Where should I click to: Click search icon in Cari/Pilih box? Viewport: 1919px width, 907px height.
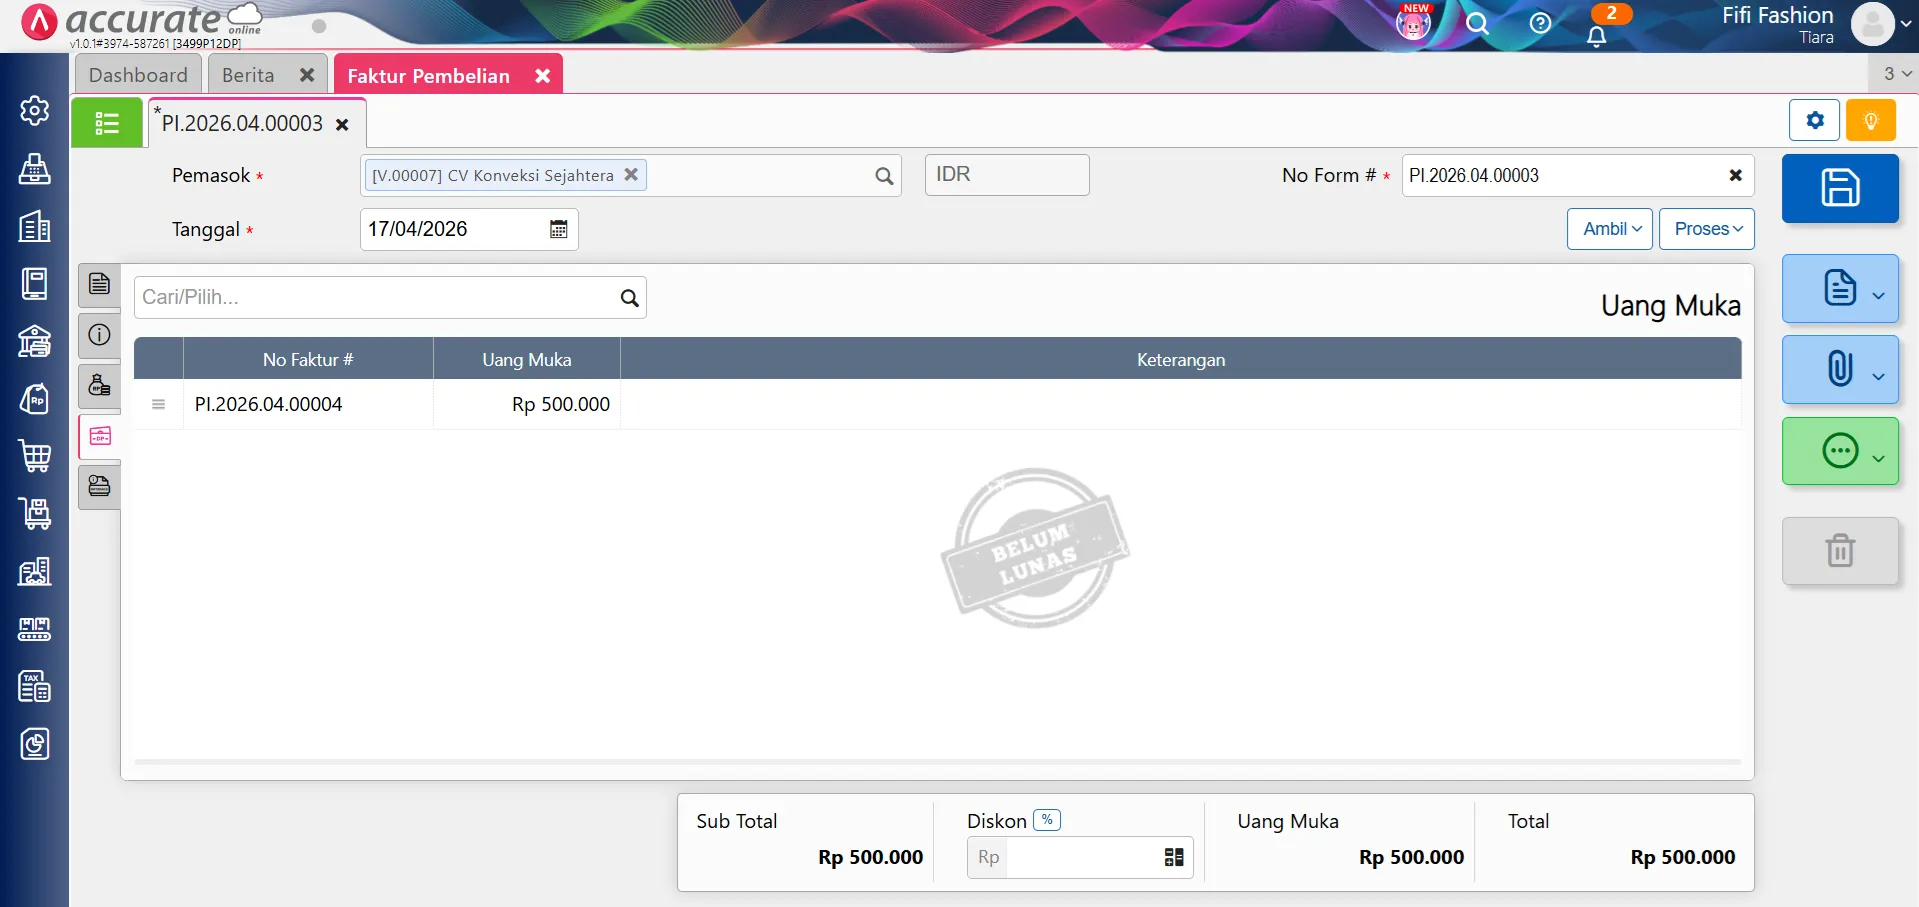point(629,298)
